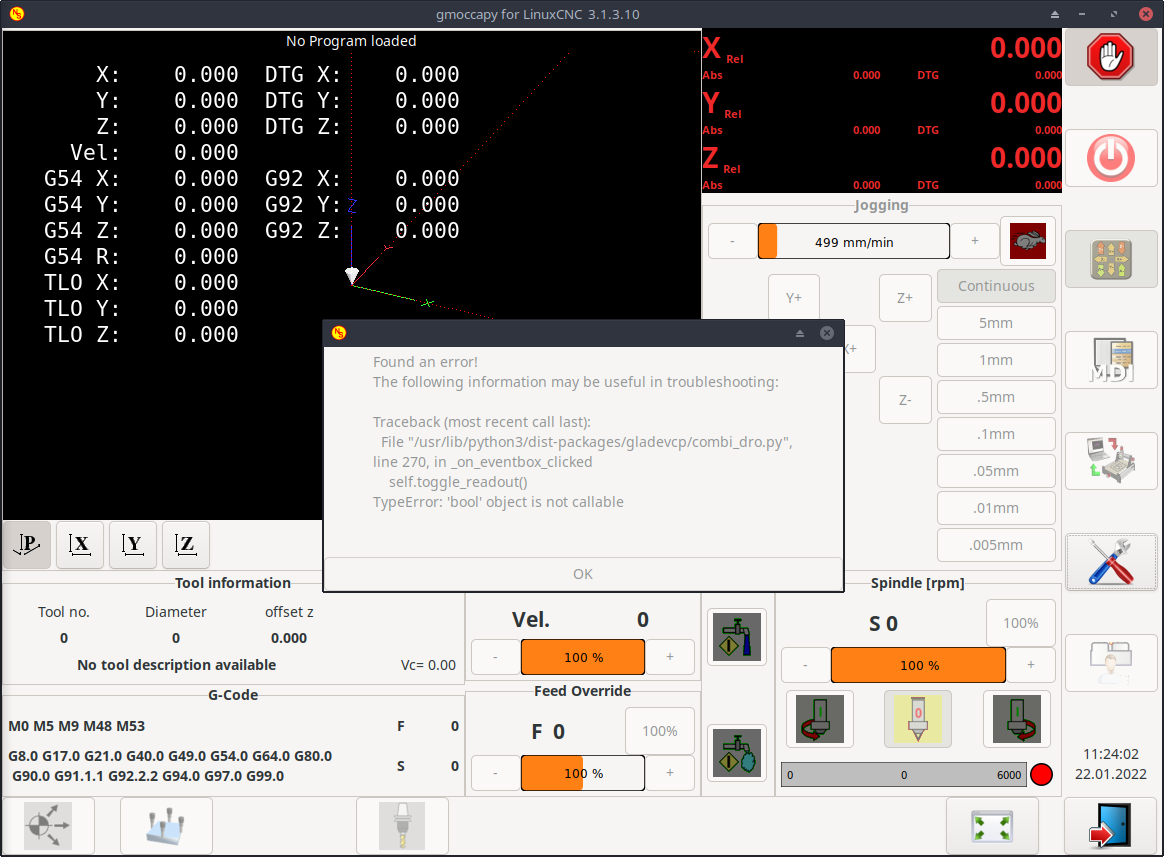
Task: Switch to auto mode icon
Action: pos(1111,461)
